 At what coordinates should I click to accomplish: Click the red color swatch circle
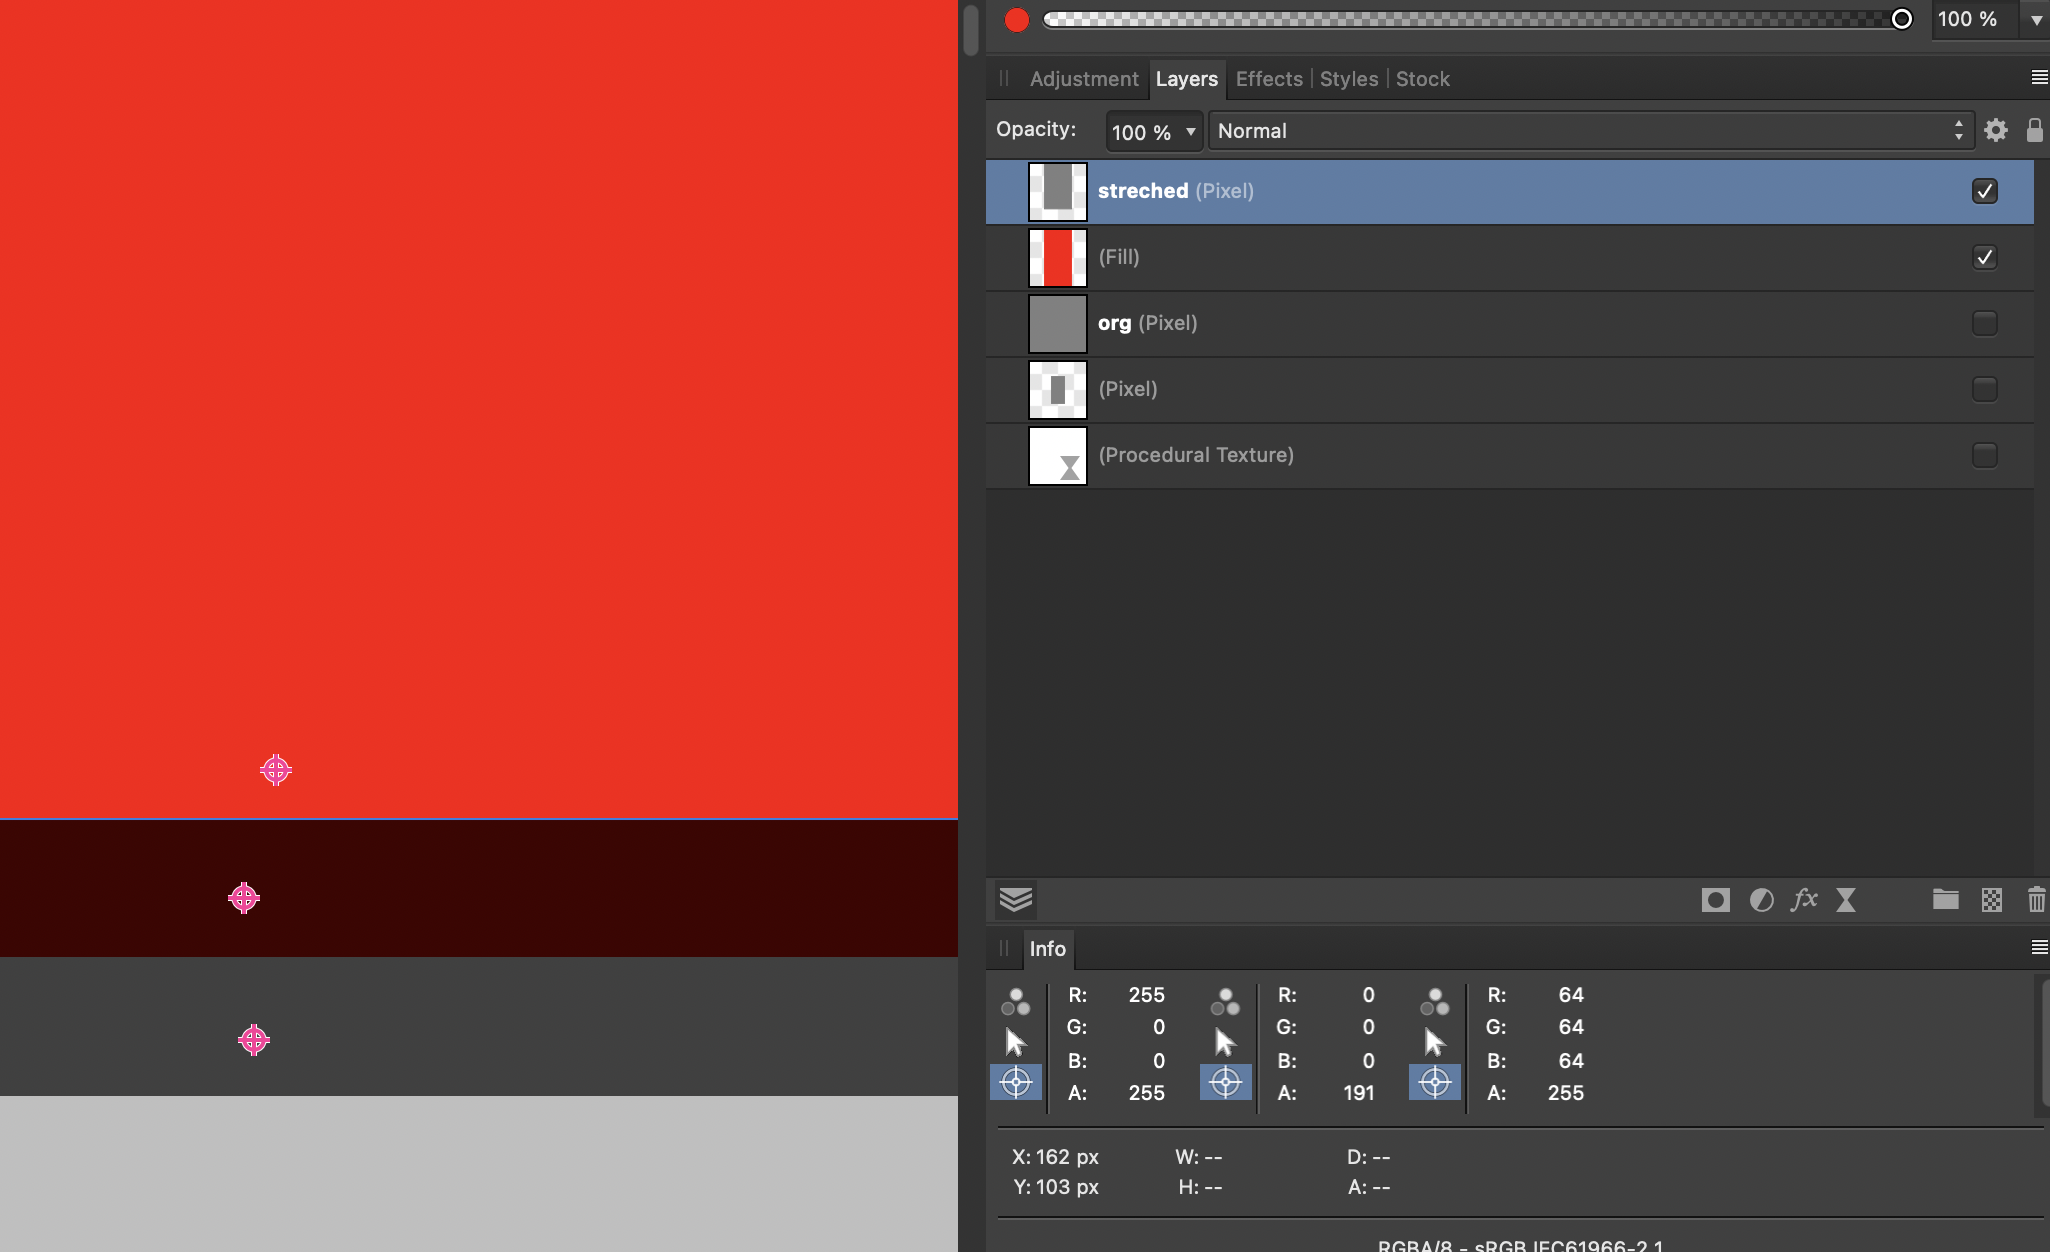coord(1016,20)
